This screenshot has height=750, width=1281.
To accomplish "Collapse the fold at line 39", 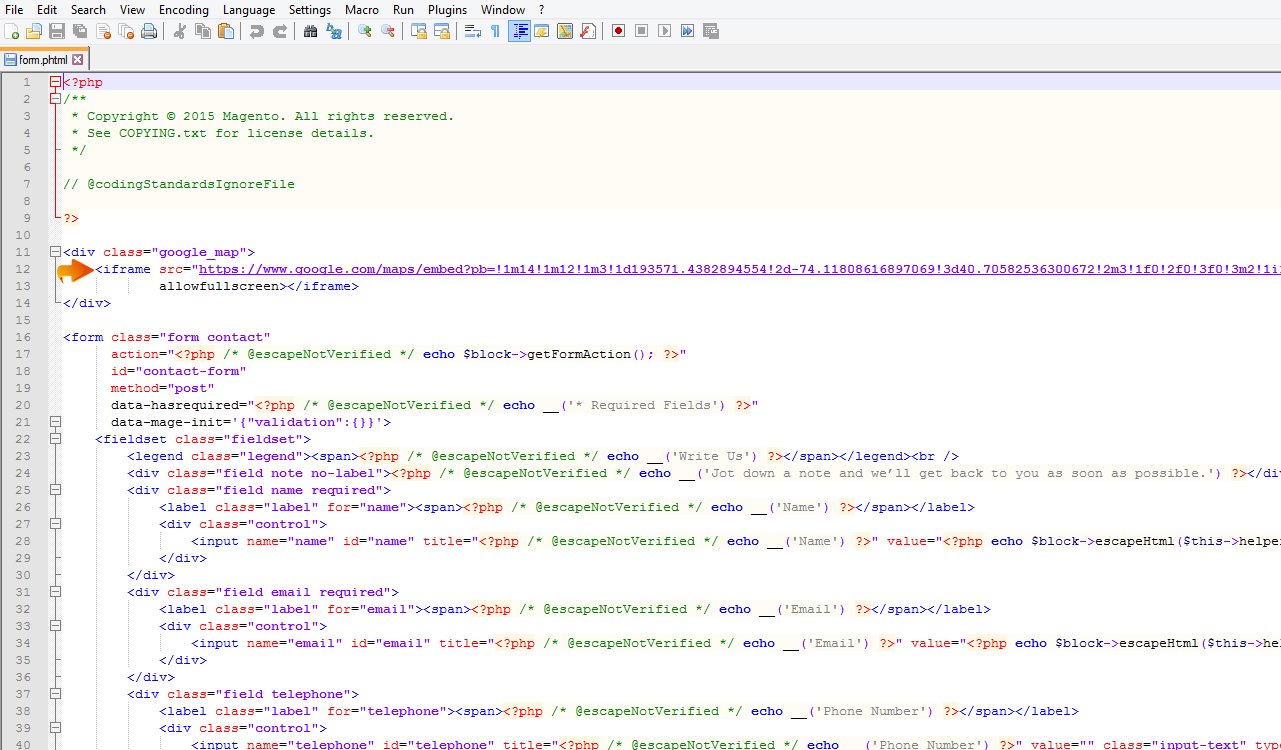I will coord(56,728).
